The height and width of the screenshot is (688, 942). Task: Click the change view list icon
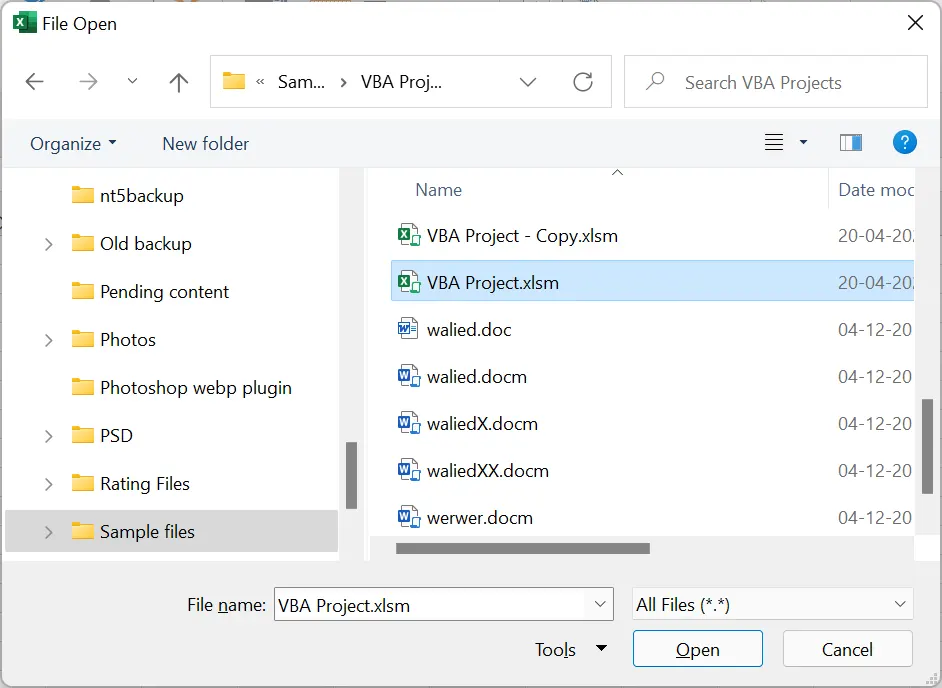pos(774,143)
